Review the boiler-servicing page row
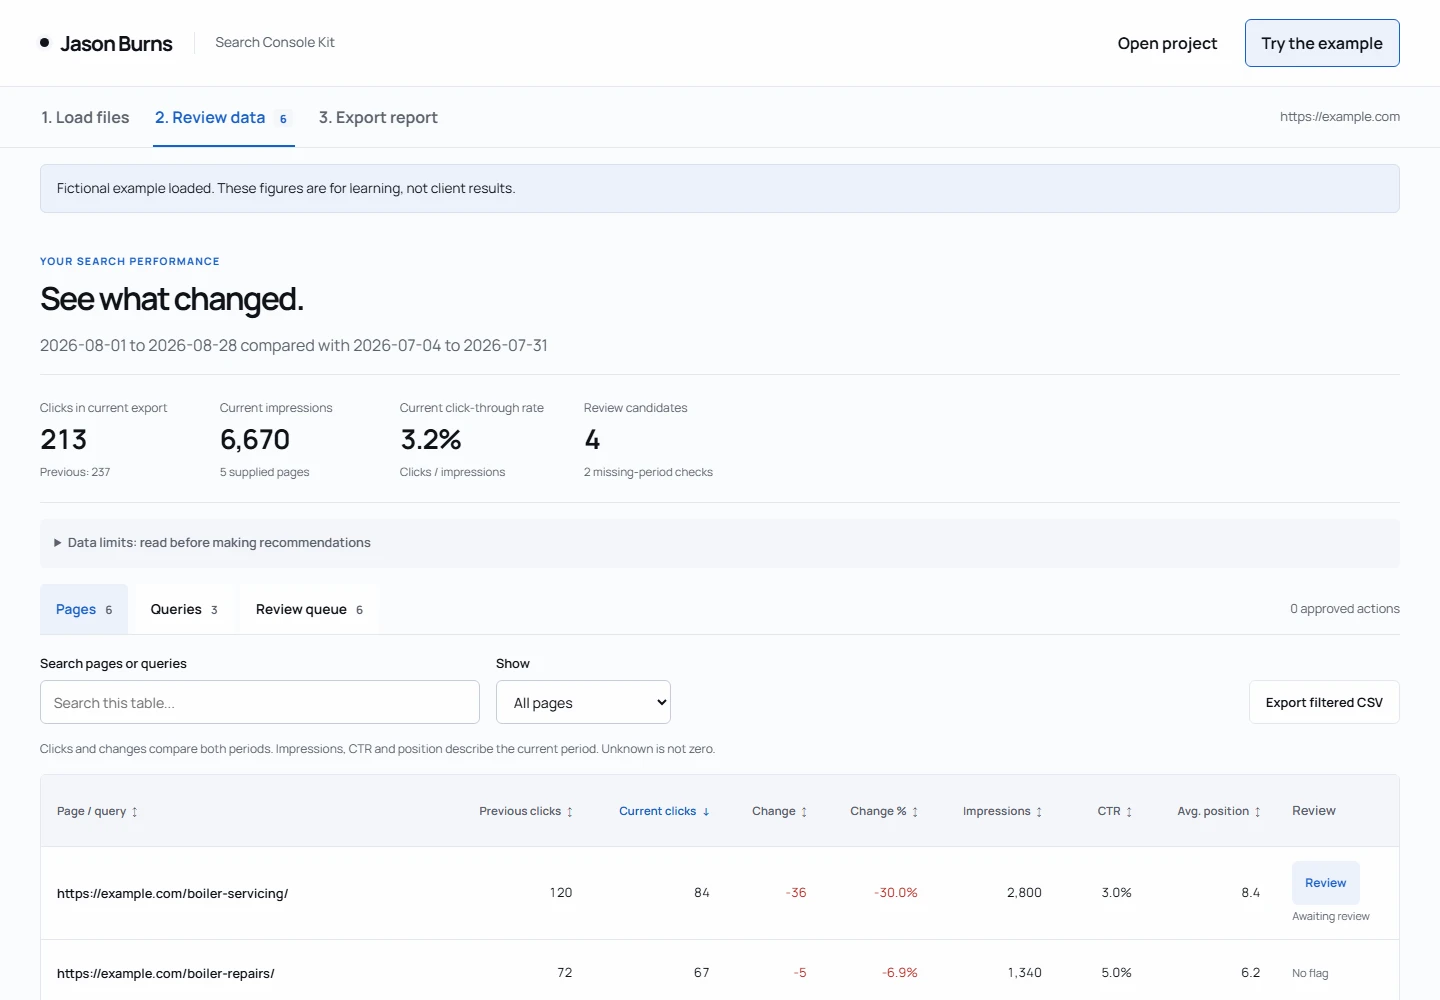This screenshot has height=1000, width=1440. click(x=1326, y=883)
